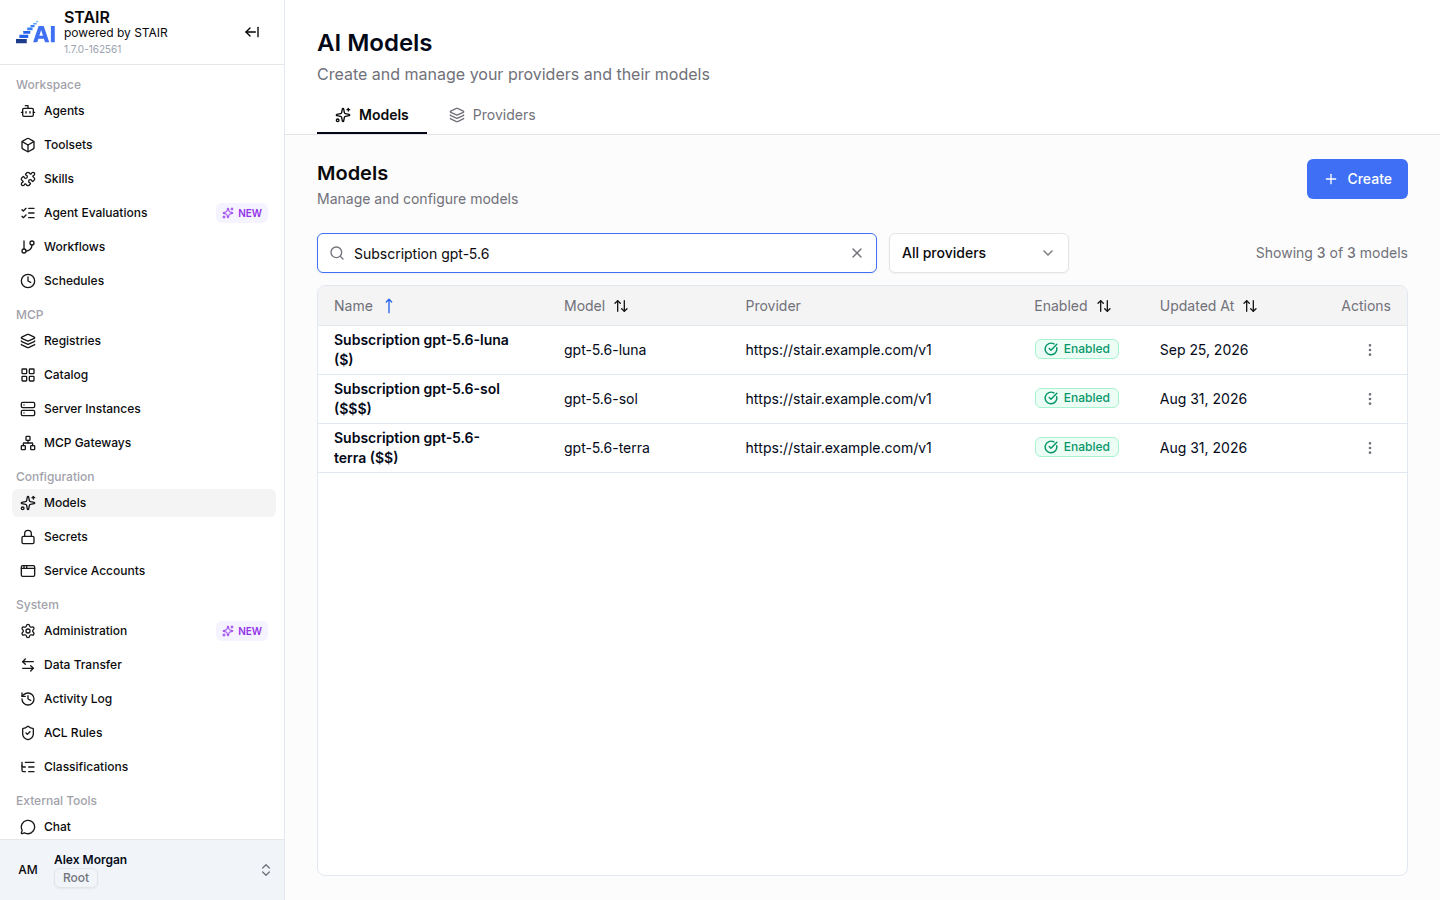Open Administration settings
This screenshot has width=1440, height=900.
tap(144, 631)
